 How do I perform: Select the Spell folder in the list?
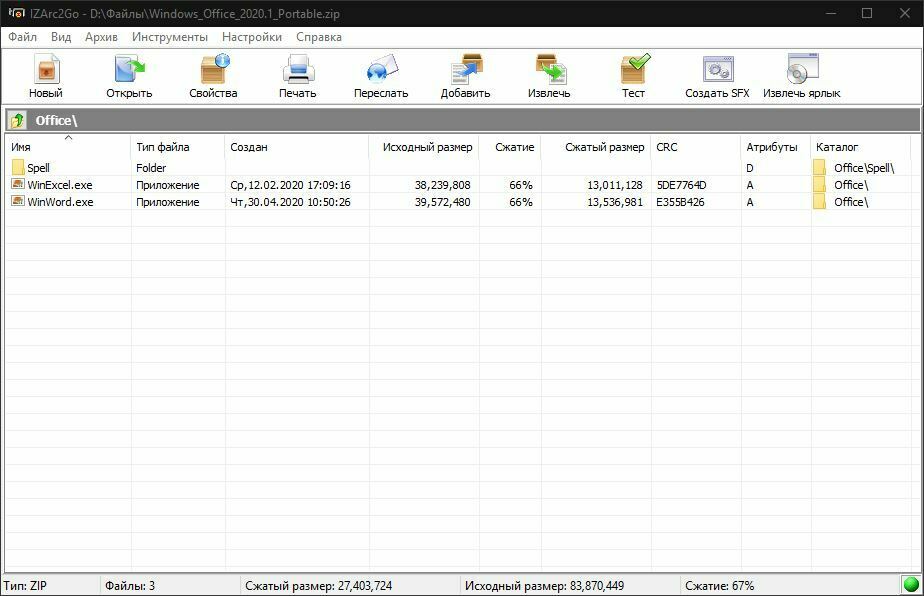pos(38,168)
